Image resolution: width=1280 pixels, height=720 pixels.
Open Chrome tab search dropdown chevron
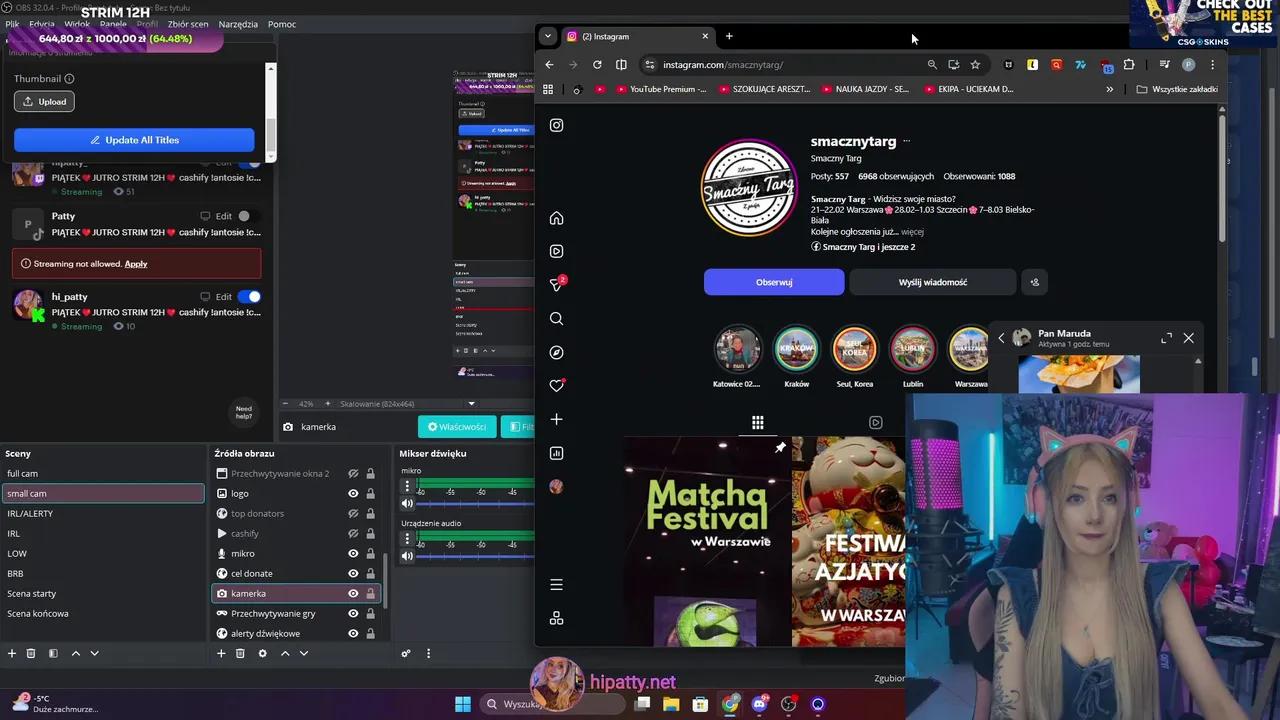[547, 36]
